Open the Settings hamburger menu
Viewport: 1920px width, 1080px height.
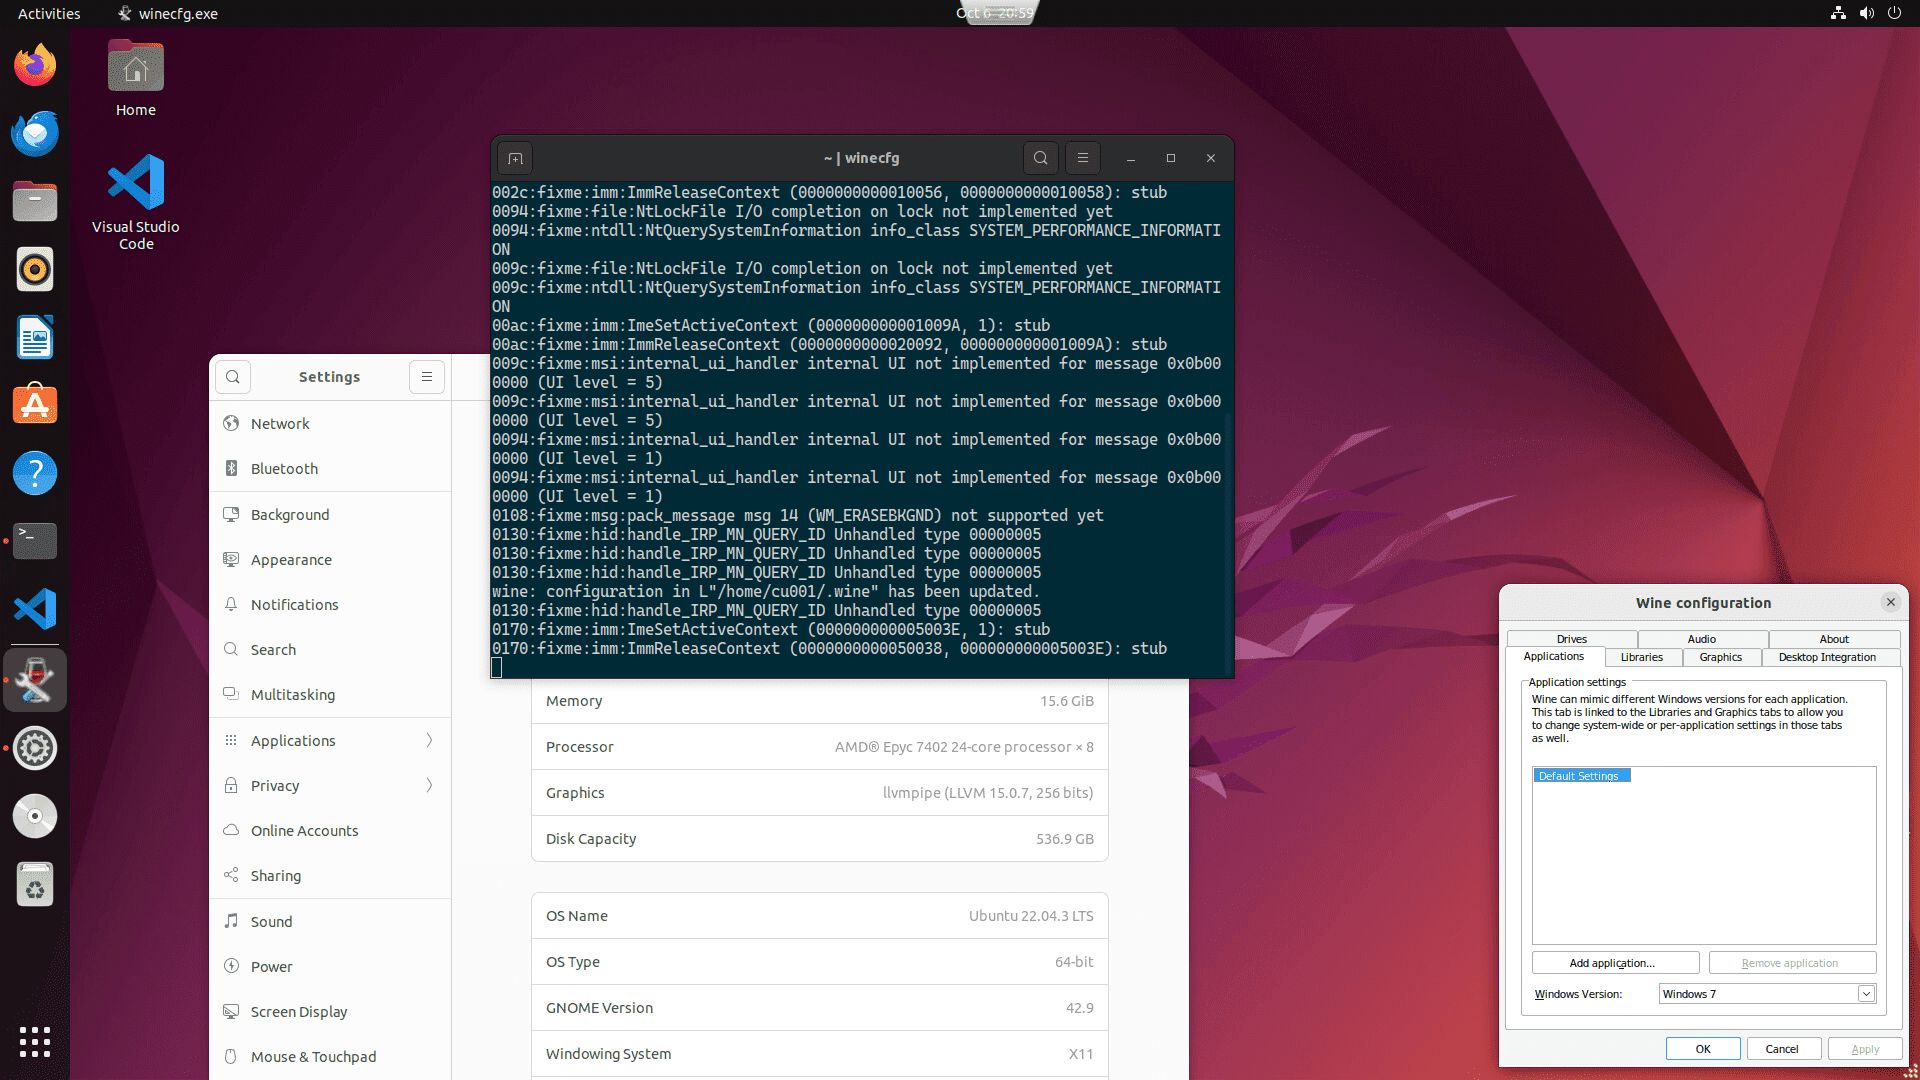[x=427, y=377]
